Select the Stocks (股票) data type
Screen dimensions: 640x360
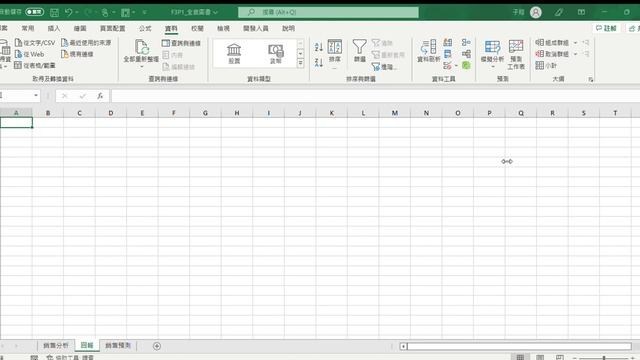click(234, 53)
